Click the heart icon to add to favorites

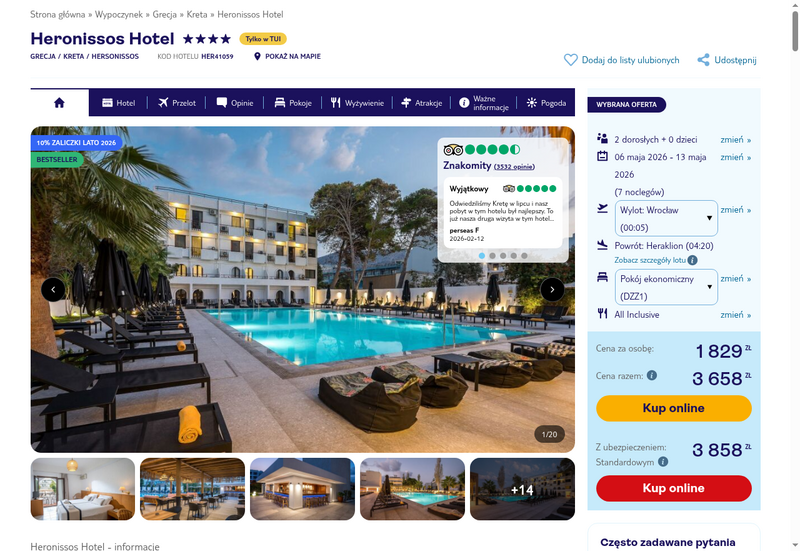570,60
